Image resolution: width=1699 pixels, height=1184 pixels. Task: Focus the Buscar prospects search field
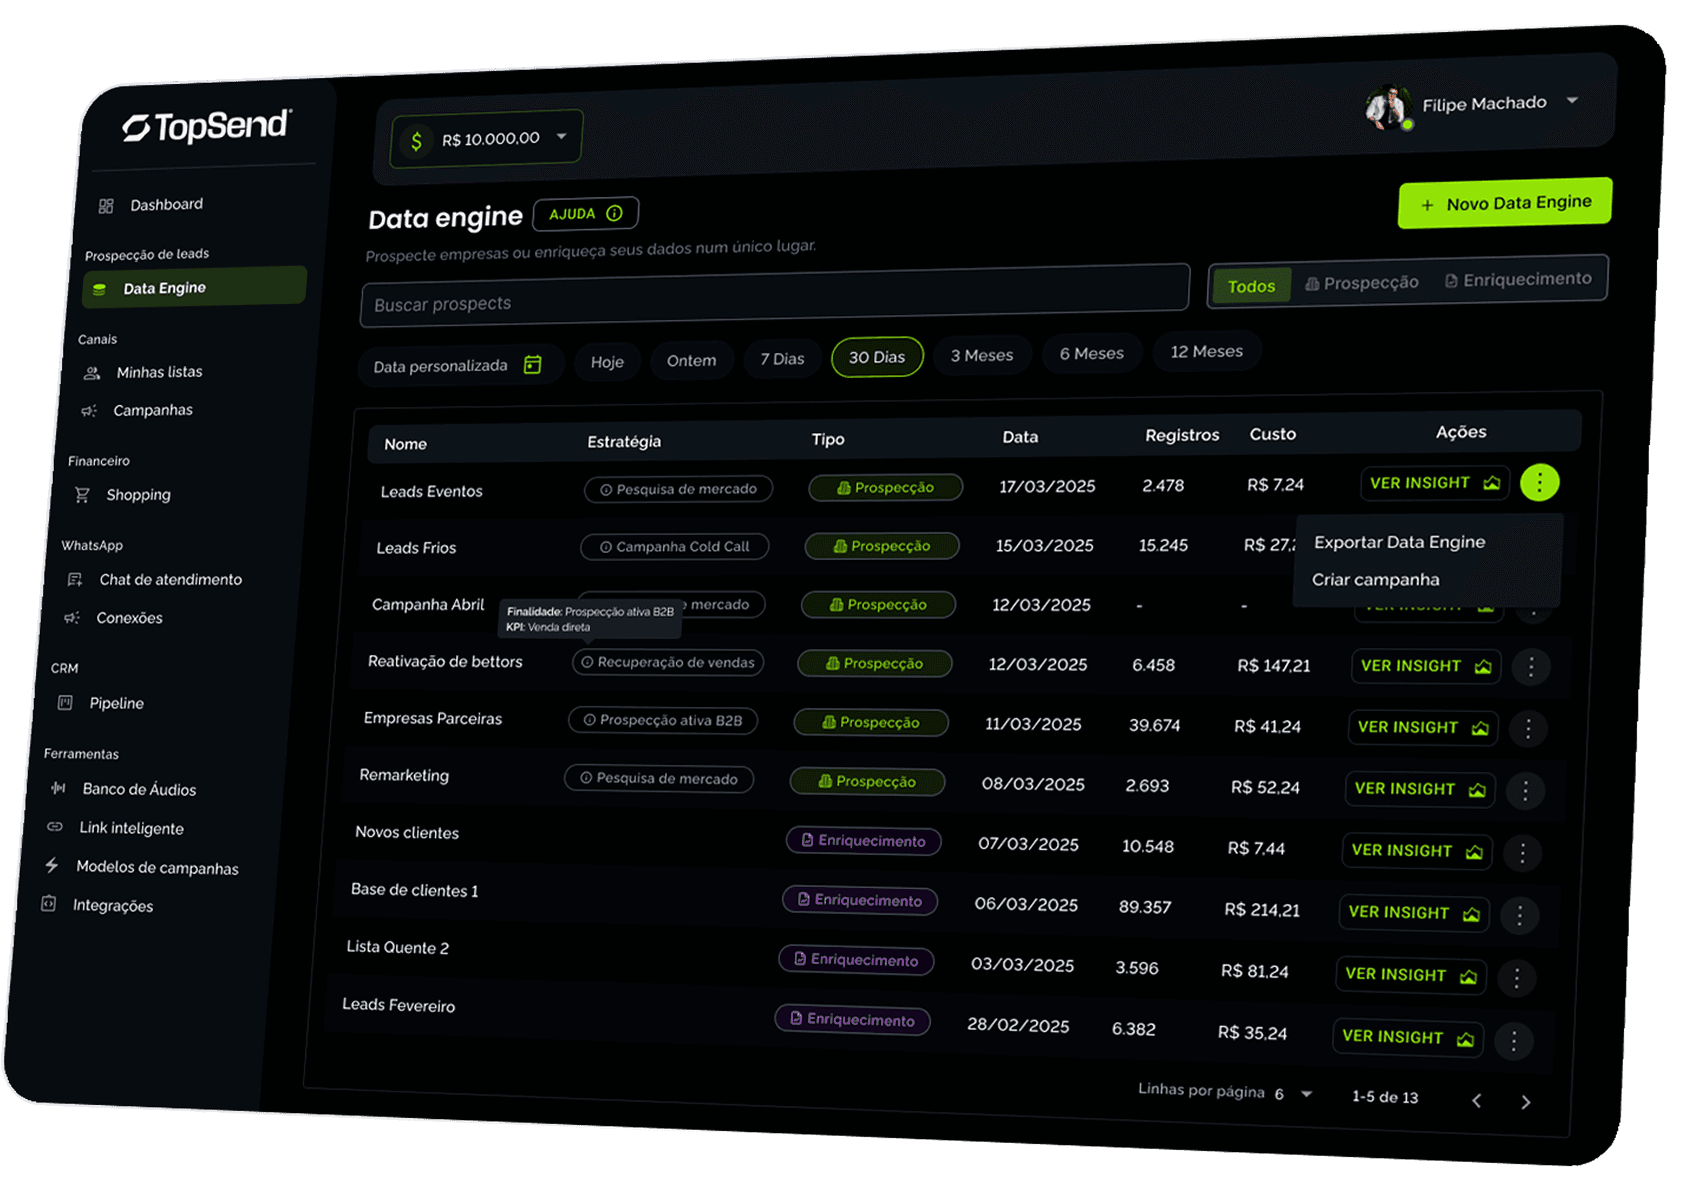tap(775, 295)
